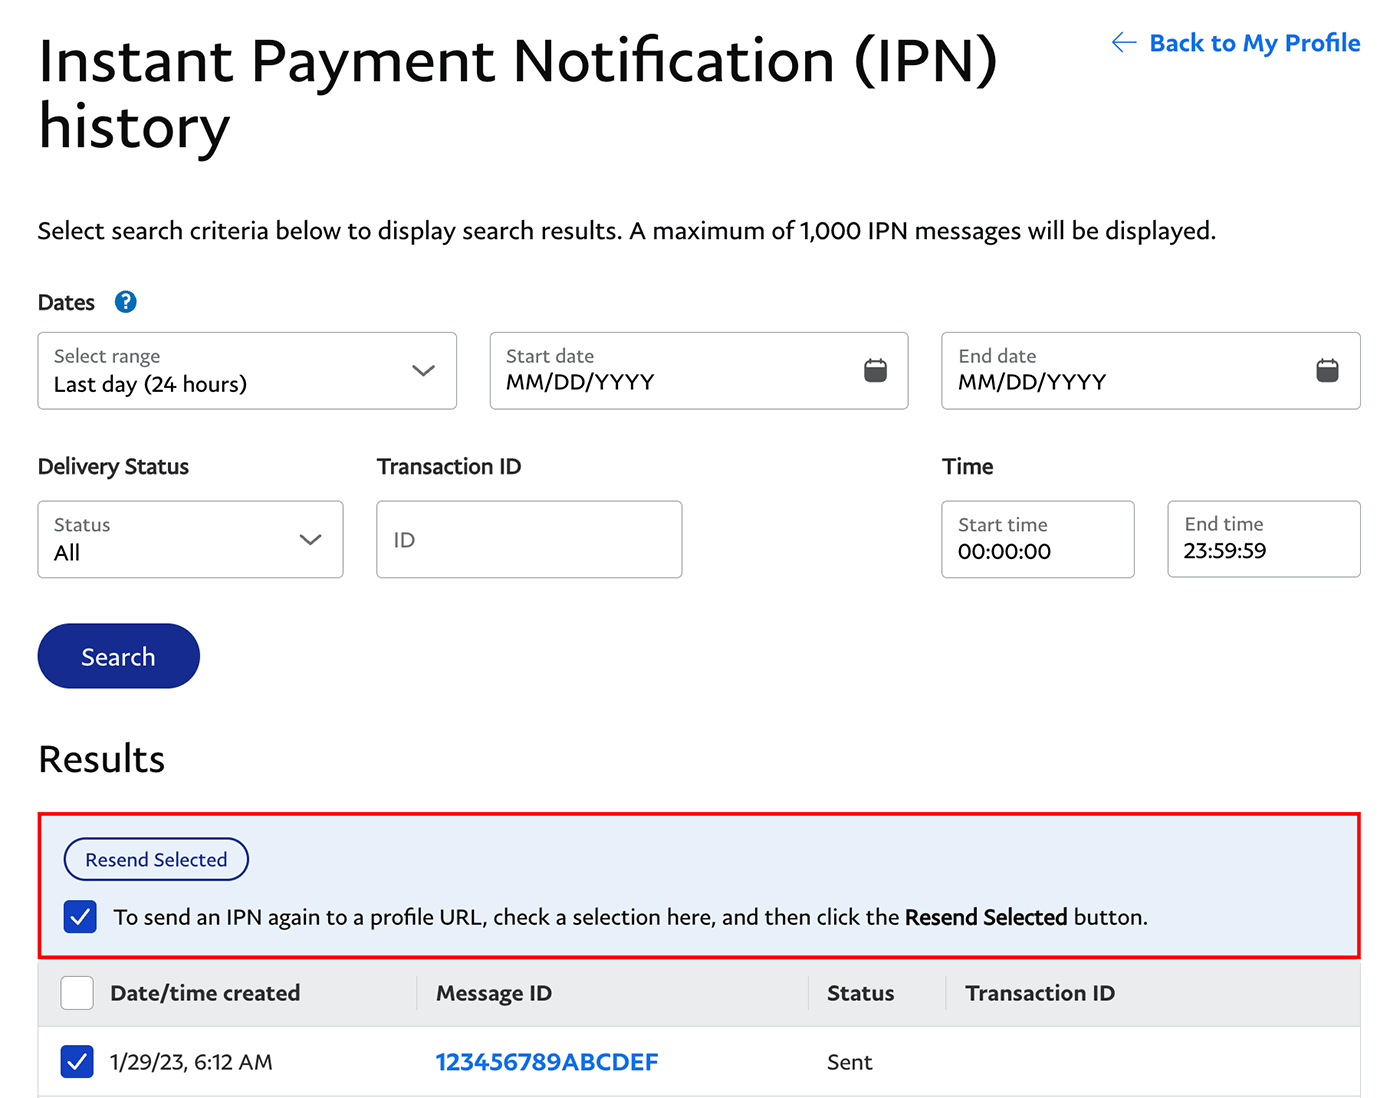Screen dimensions: 1400x1098
Task: Click the Dates help question mark
Action: tap(125, 301)
